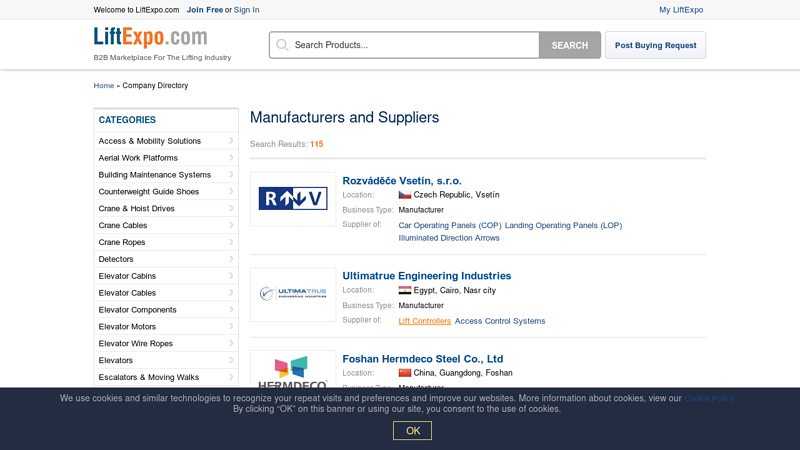Select Elevator Components category
This screenshot has height=450, width=800.
[x=166, y=310]
